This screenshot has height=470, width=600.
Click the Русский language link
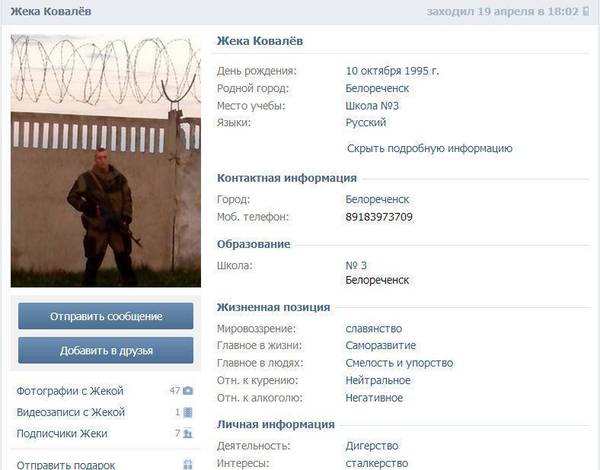point(365,122)
